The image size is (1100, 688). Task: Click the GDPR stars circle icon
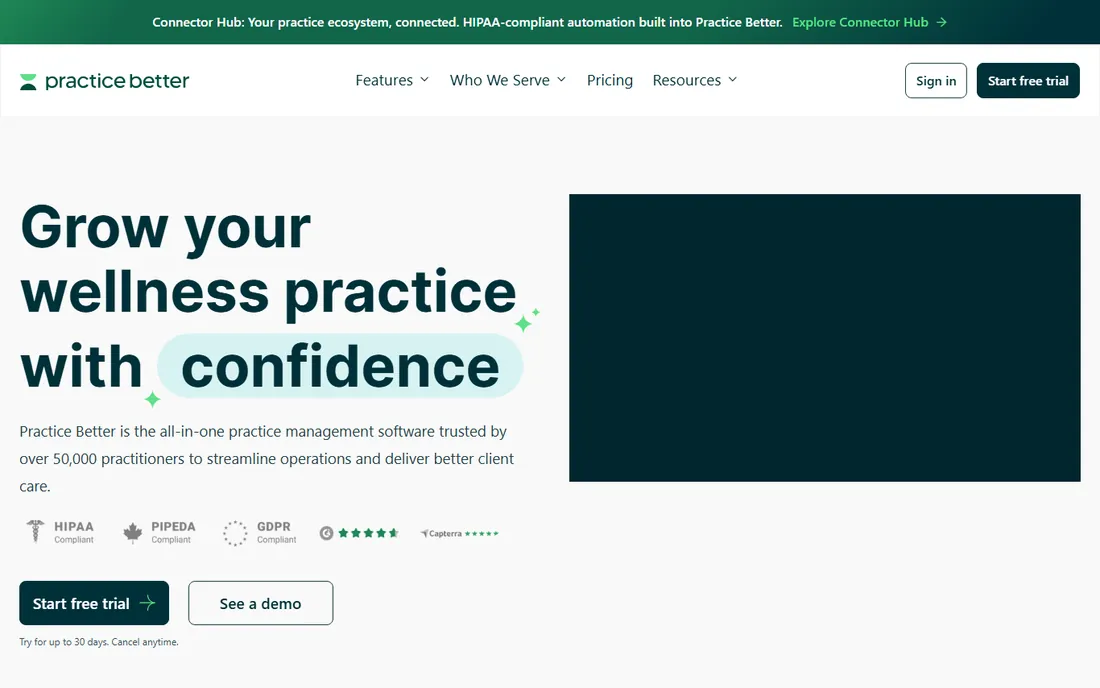235,533
